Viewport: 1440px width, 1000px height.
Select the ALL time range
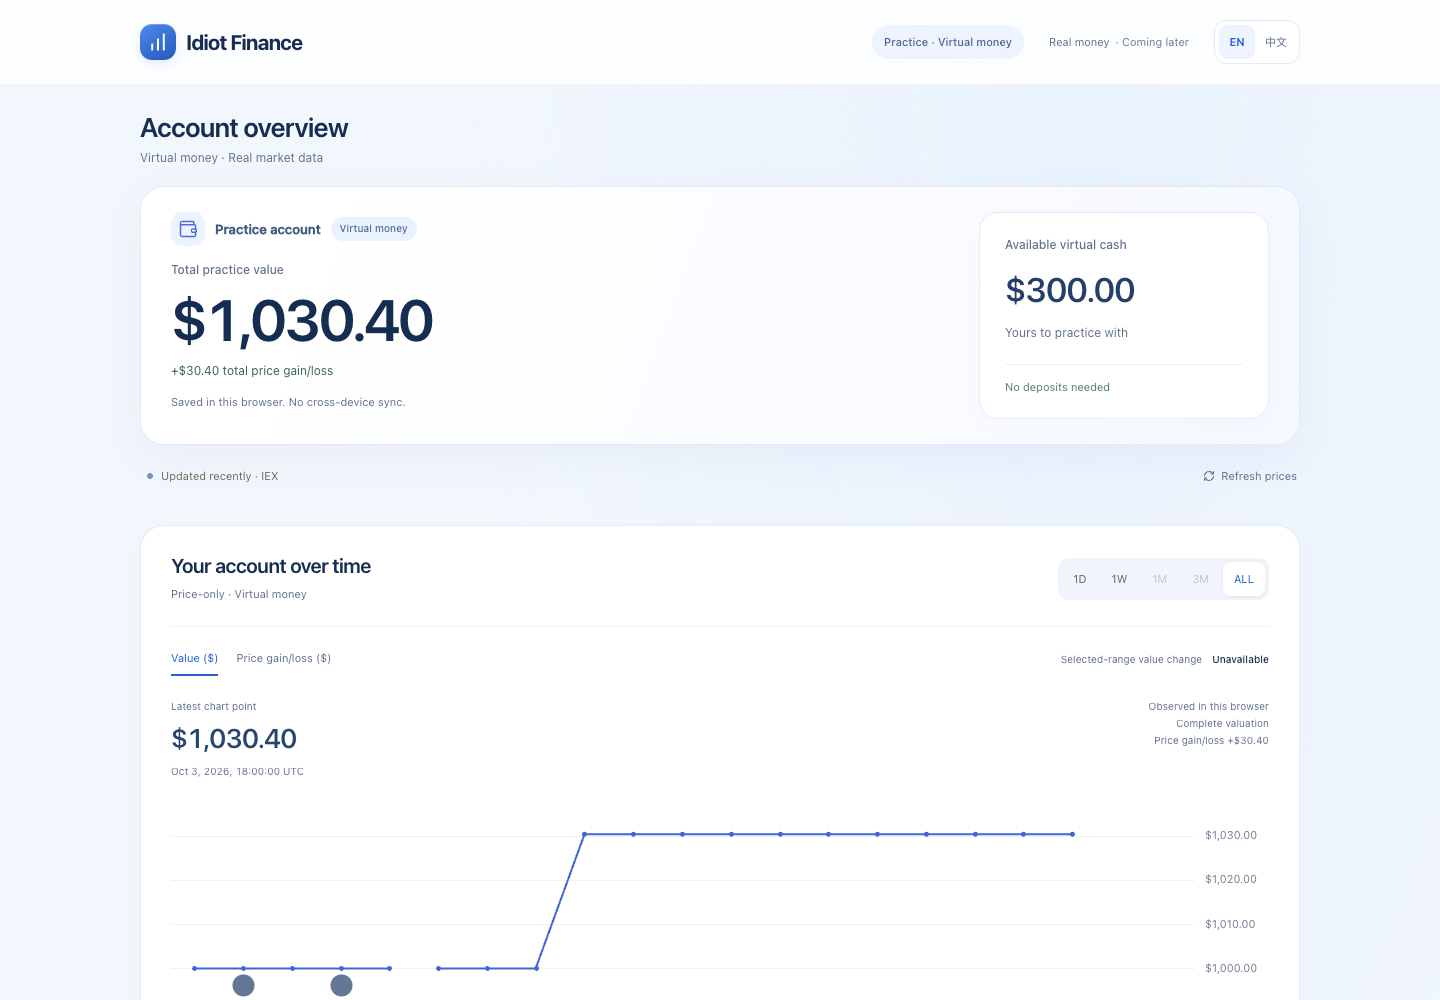[1244, 579]
